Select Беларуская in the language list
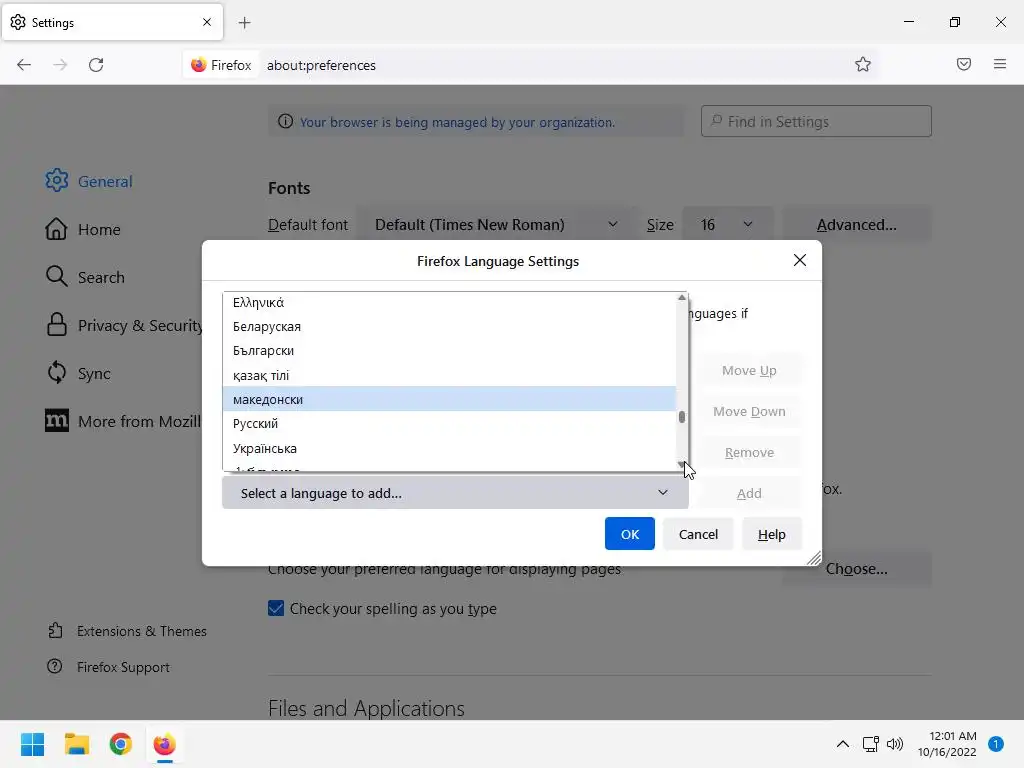Image resolution: width=1024 pixels, height=768 pixels. [449, 327]
